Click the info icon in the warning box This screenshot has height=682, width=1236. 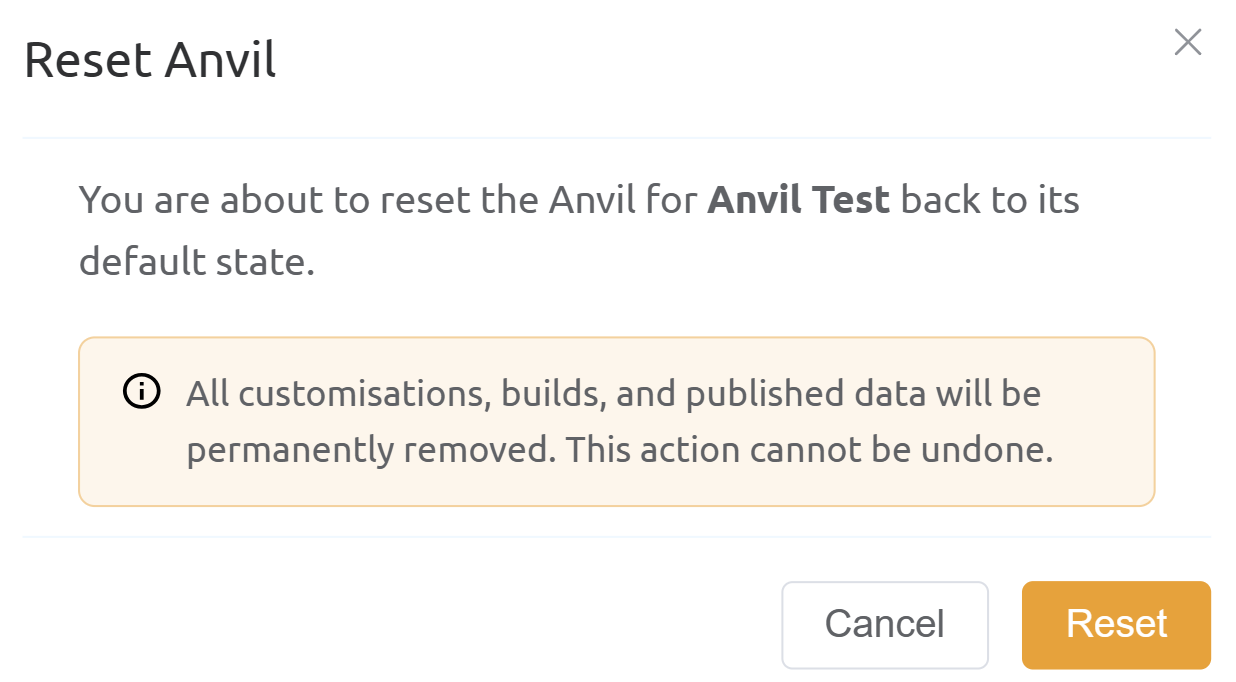pos(142,392)
